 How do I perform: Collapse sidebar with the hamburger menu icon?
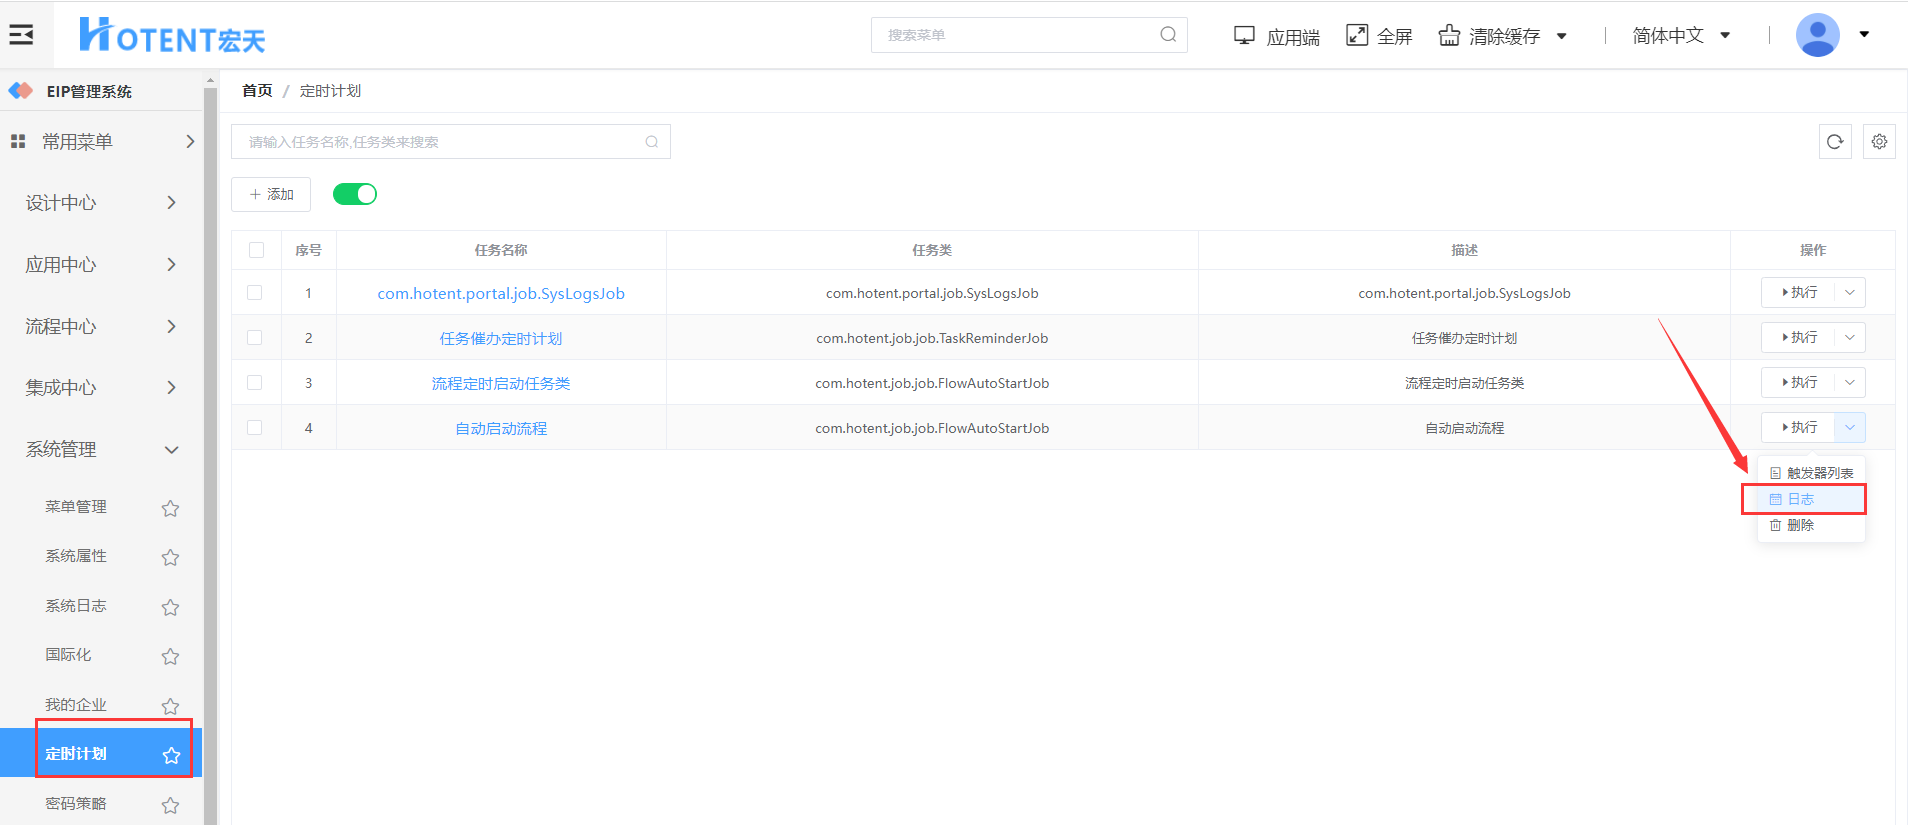tap(21, 35)
